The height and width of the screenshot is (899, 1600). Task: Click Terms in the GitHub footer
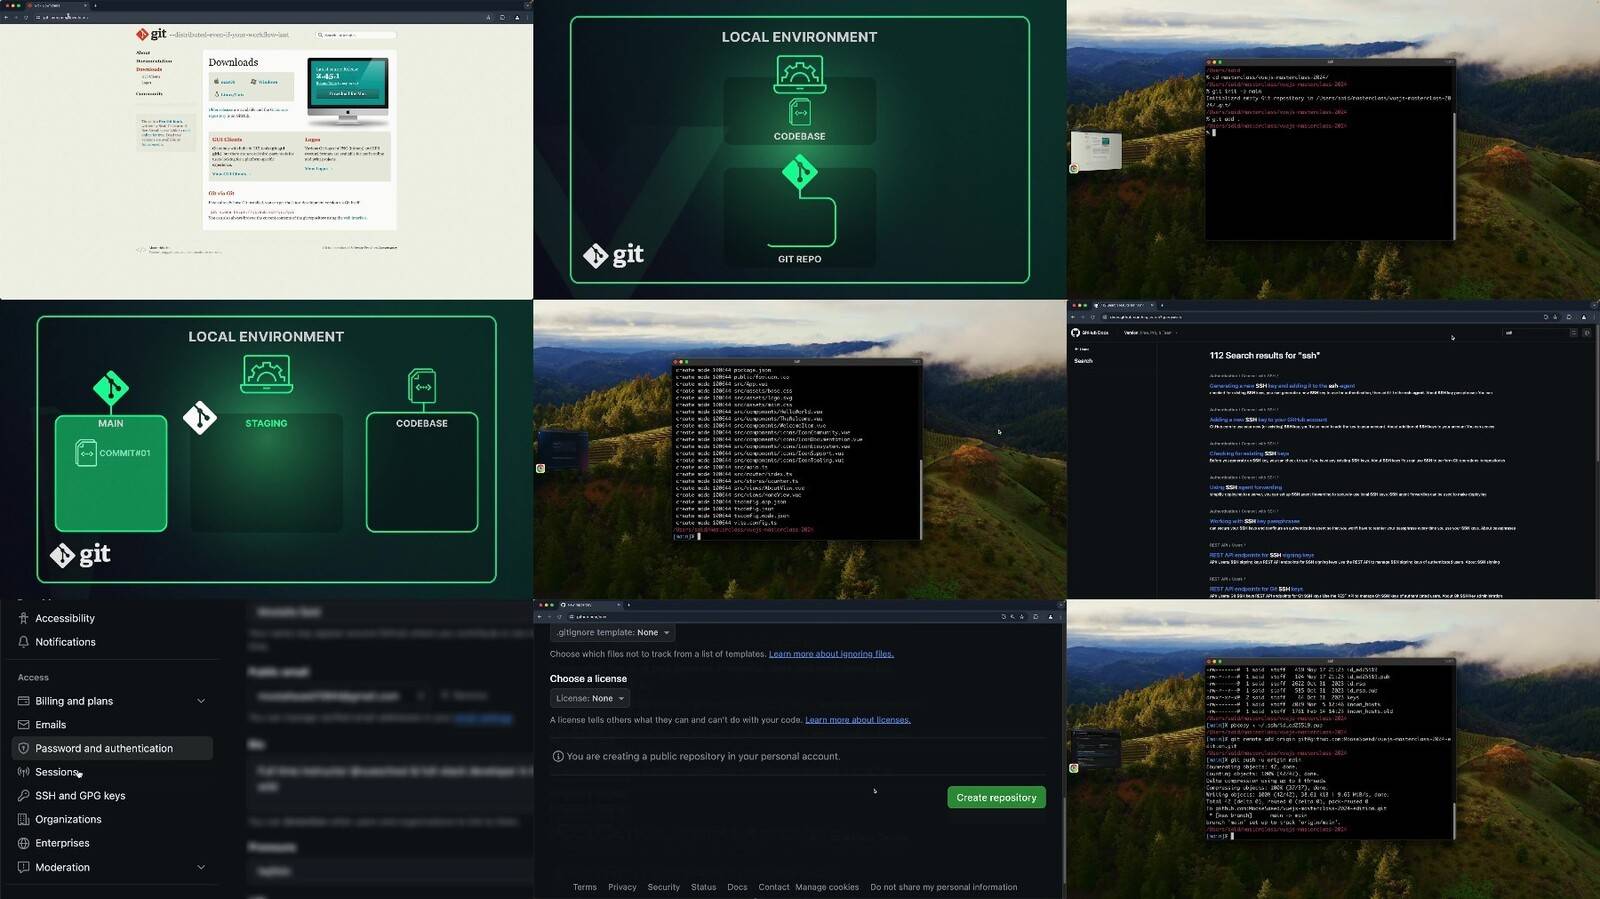(x=585, y=887)
